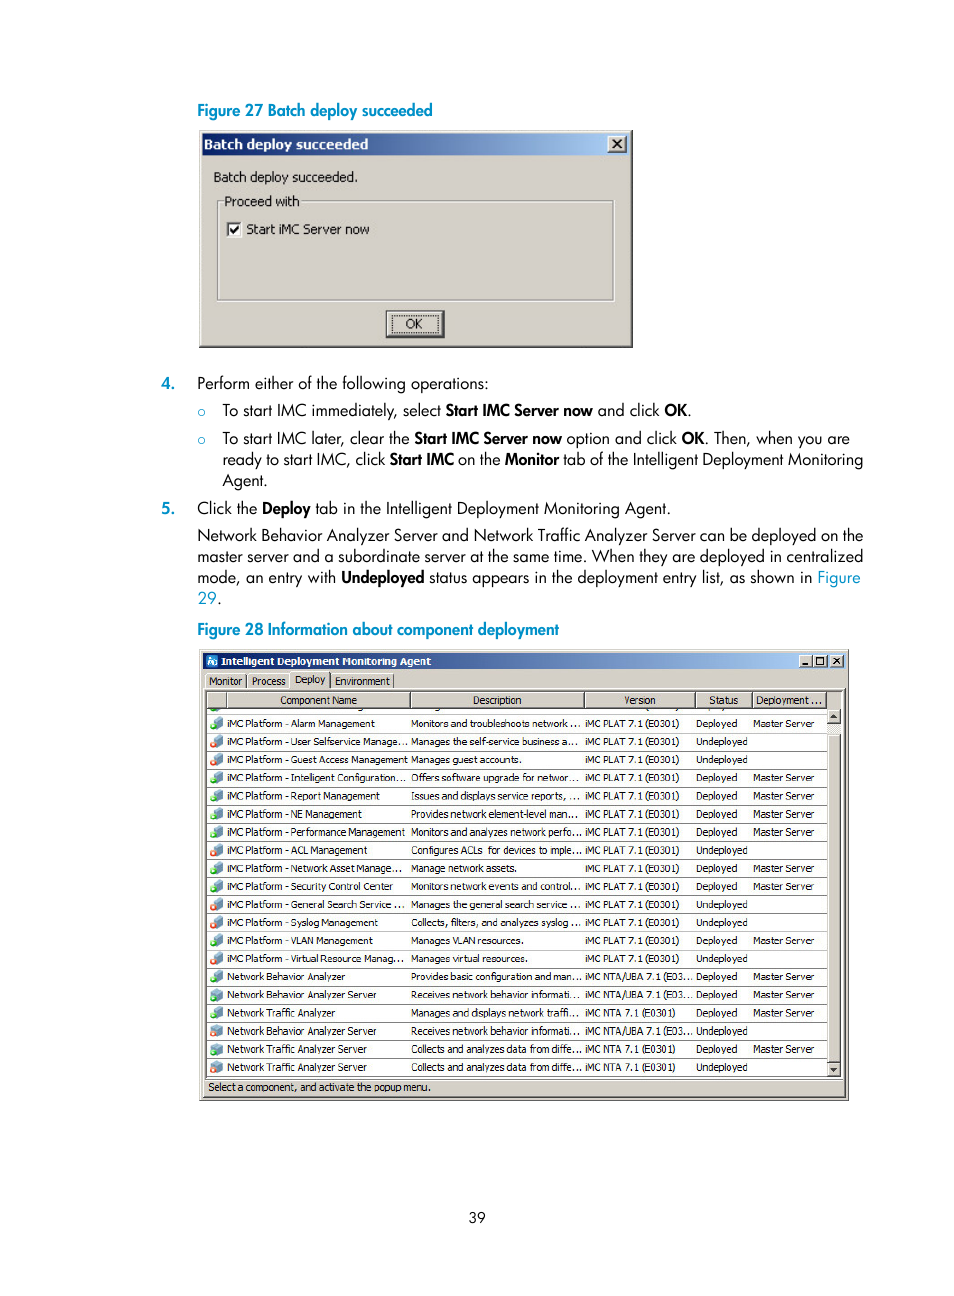Click icon for Network Behavior Analyzer row
Image resolution: width=954 pixels, height=1296 pixels.
[216, 976]
